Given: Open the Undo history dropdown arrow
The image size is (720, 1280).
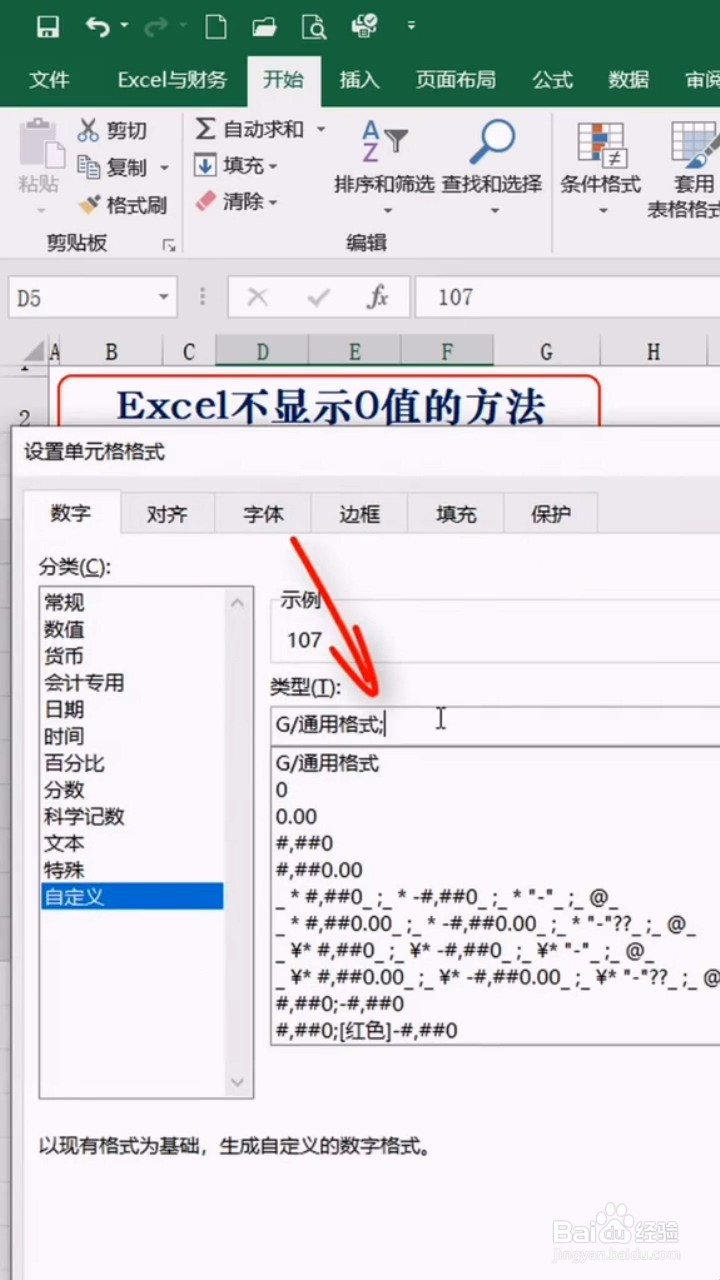Looking at the screenshot, I should (124, 25).
